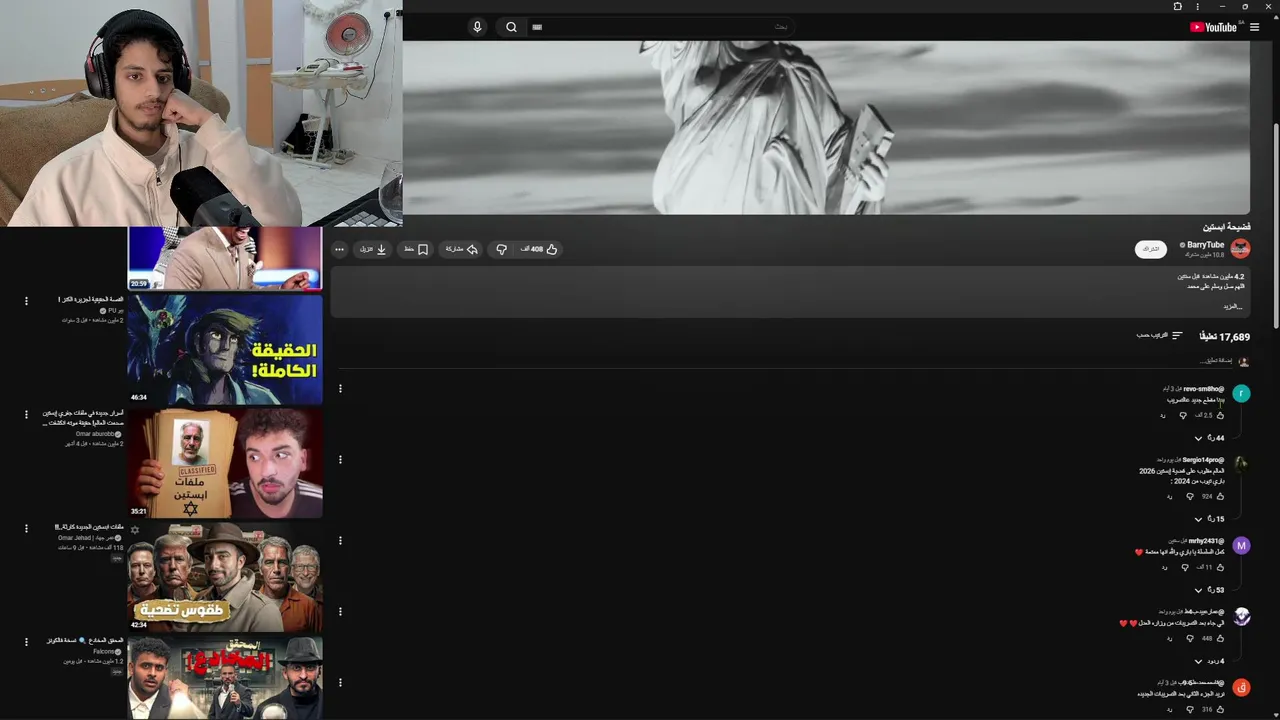Expand the 44 replies under revo-sm8ho
The width and height of the screenshot is (1280, 720).
click(1209, 438)
